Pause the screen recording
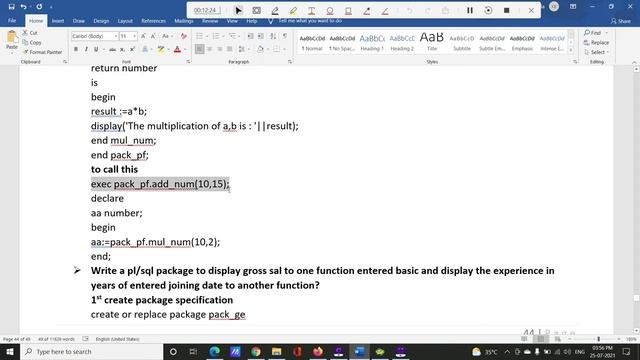The height and width of the screenshot is (360, 640). [470, 10]
